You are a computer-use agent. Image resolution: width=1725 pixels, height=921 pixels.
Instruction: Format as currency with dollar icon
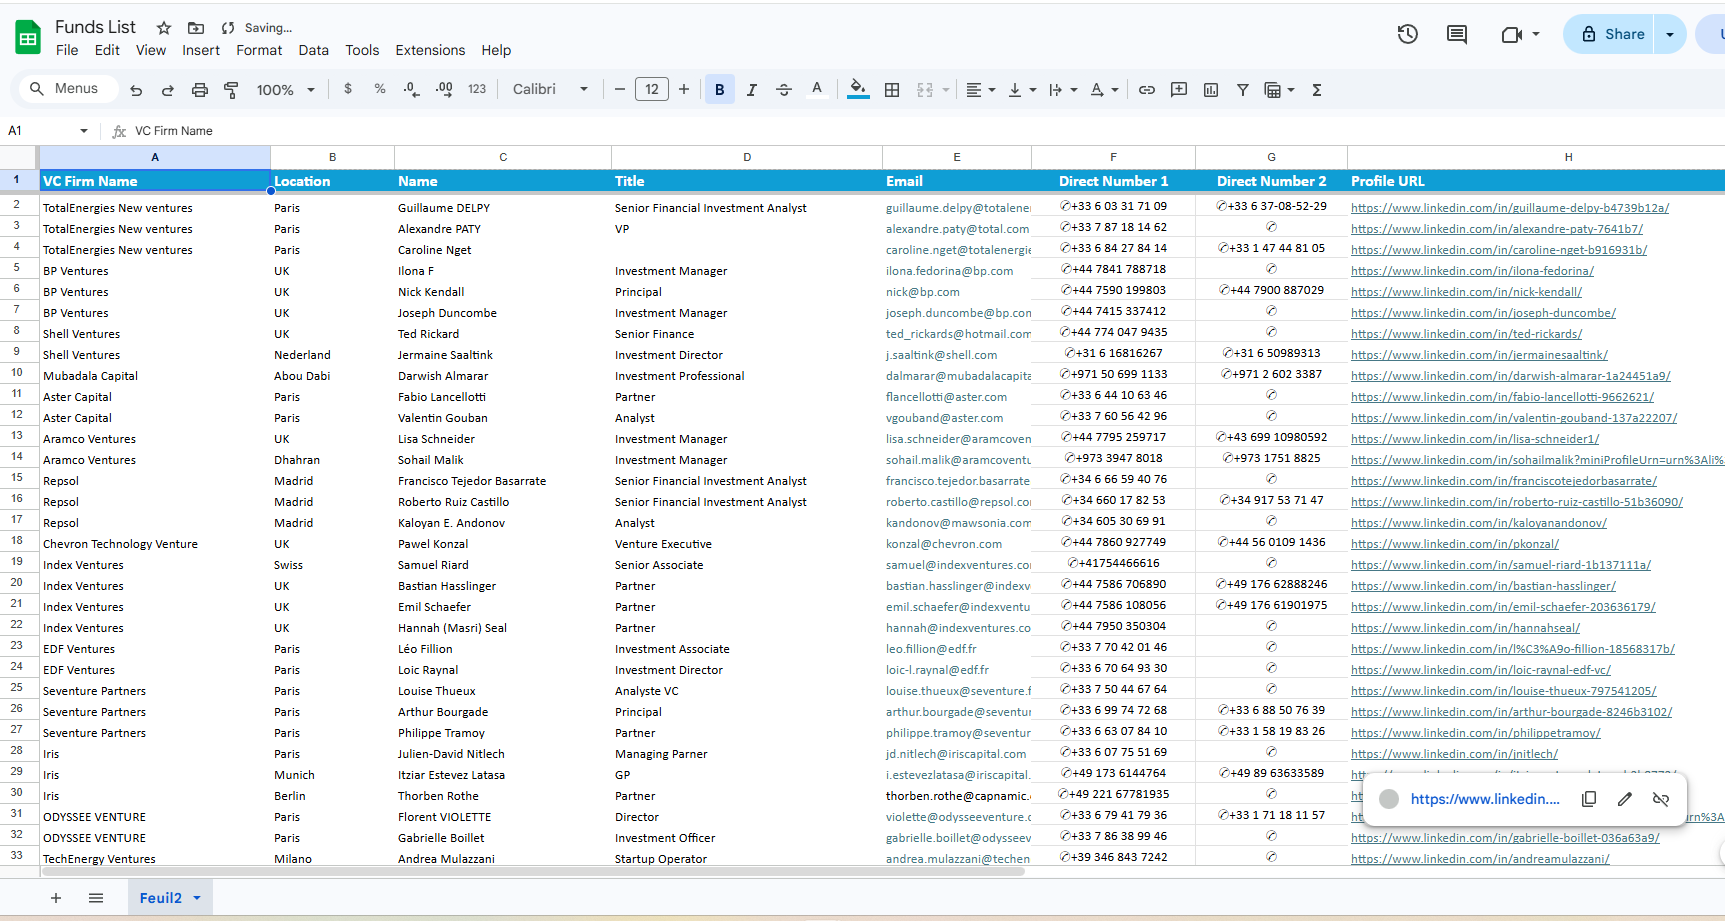[x=348, y=89]
